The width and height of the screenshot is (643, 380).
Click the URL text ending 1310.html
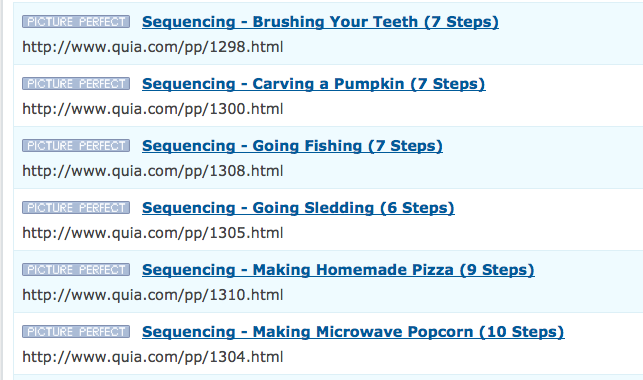tap(153, 295)
